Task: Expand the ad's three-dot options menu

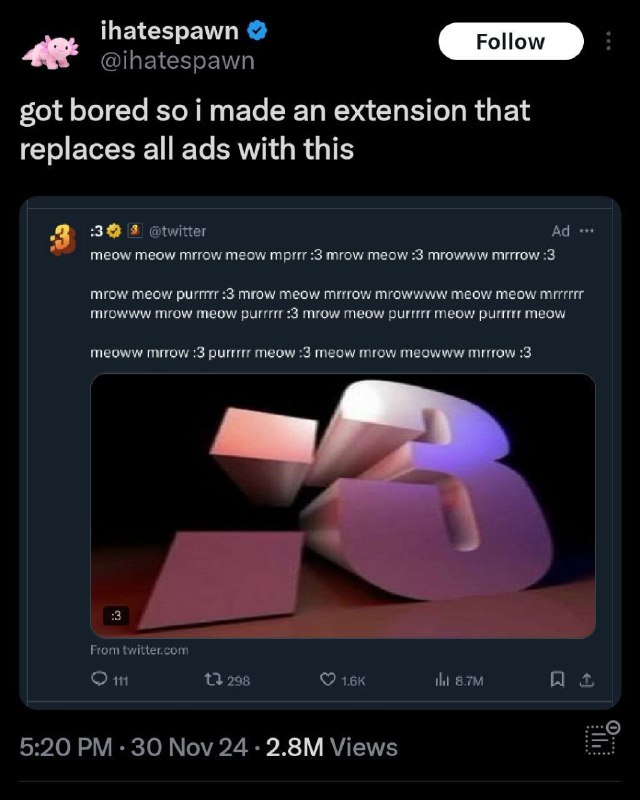Action: (x=587, y=231)
